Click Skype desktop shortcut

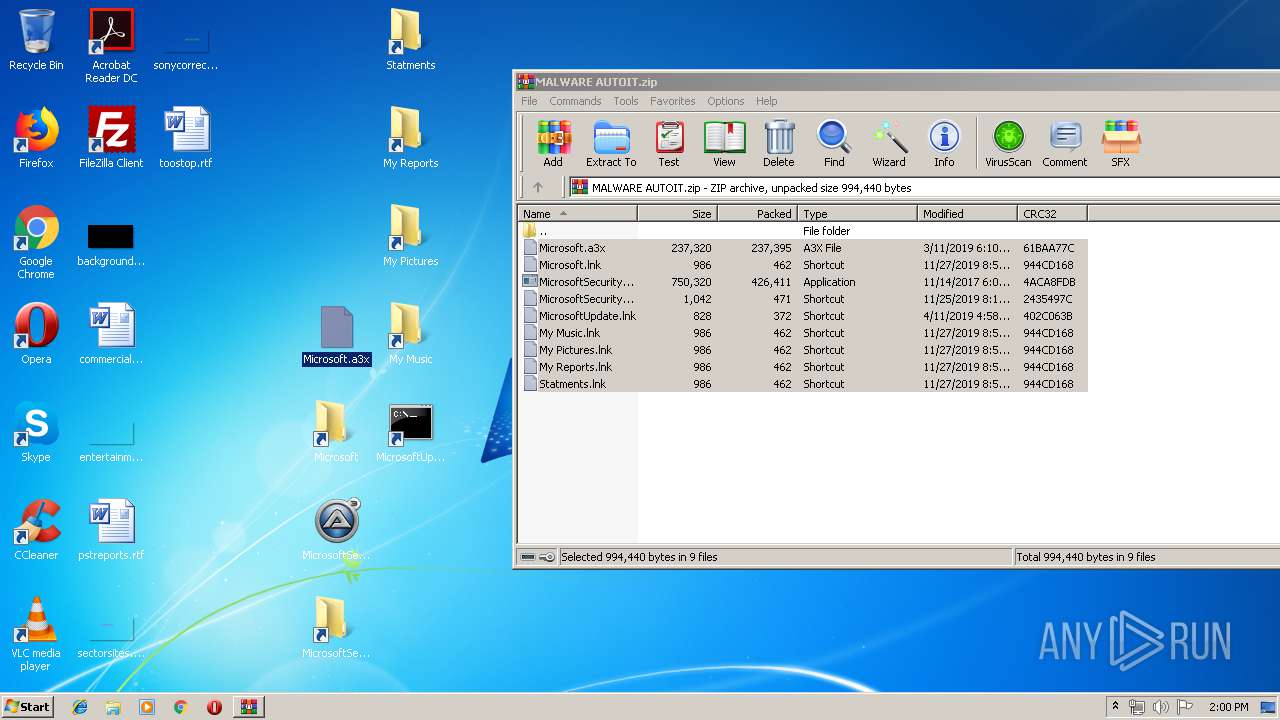(x=36, y=432)
